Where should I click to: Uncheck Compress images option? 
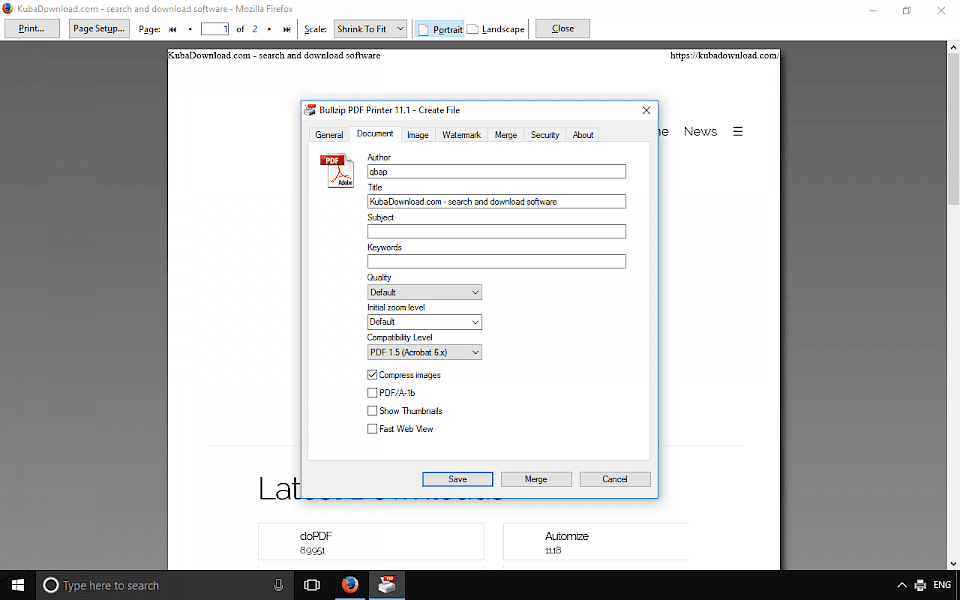[x=372, y=375]
